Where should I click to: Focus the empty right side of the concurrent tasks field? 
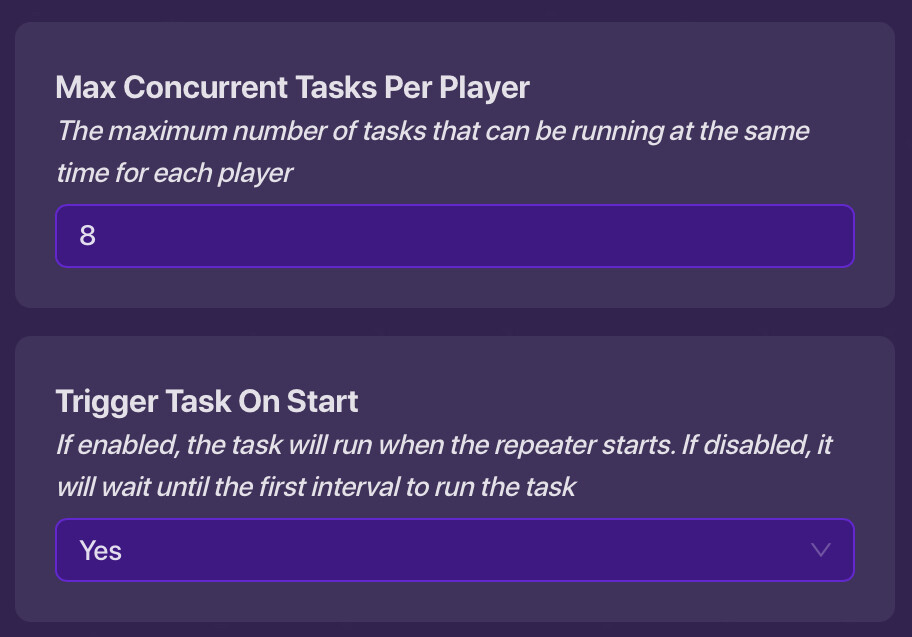coord(700,236)
